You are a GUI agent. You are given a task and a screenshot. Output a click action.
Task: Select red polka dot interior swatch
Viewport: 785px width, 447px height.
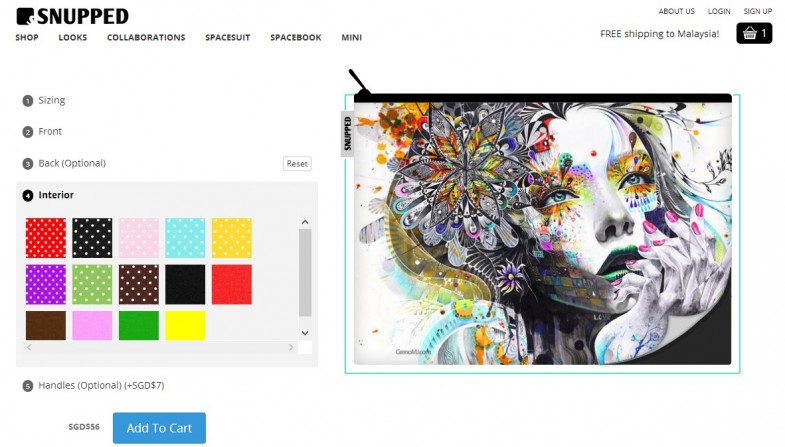coord(46,238)
